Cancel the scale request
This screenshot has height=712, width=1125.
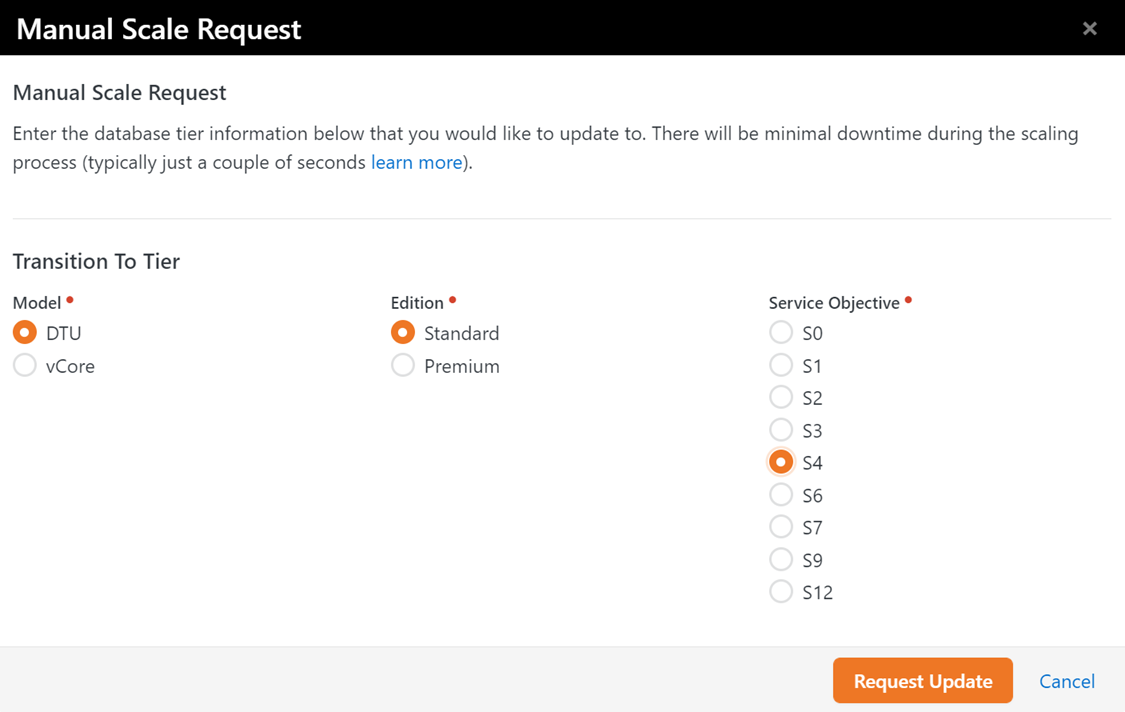point(1067,681)
